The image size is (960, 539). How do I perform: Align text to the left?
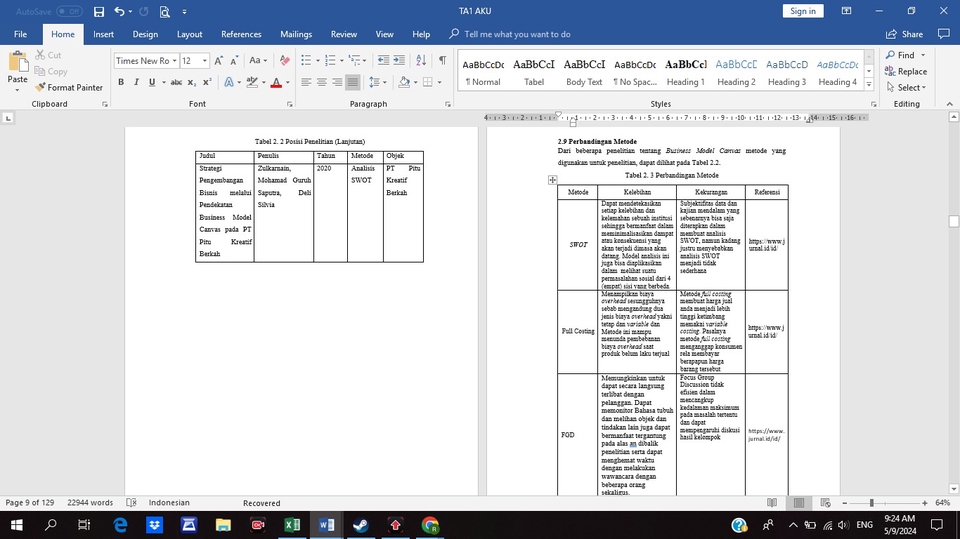[x=306, y=82]
